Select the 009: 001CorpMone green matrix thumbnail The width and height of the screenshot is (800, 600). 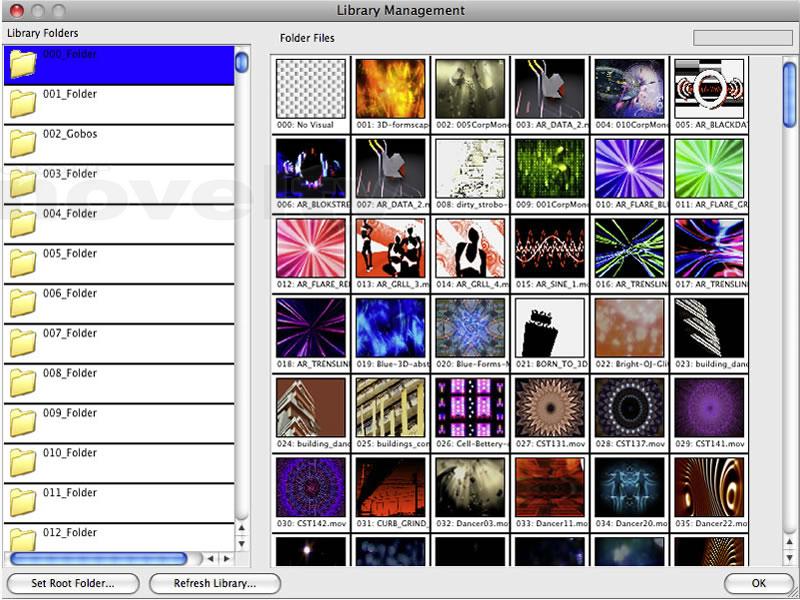click(x=549, y=168)
